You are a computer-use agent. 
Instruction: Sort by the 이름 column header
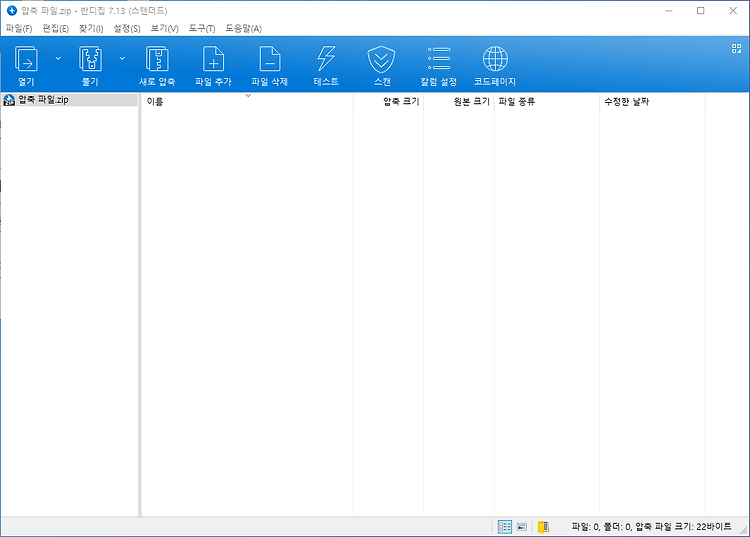coord(247,101)
